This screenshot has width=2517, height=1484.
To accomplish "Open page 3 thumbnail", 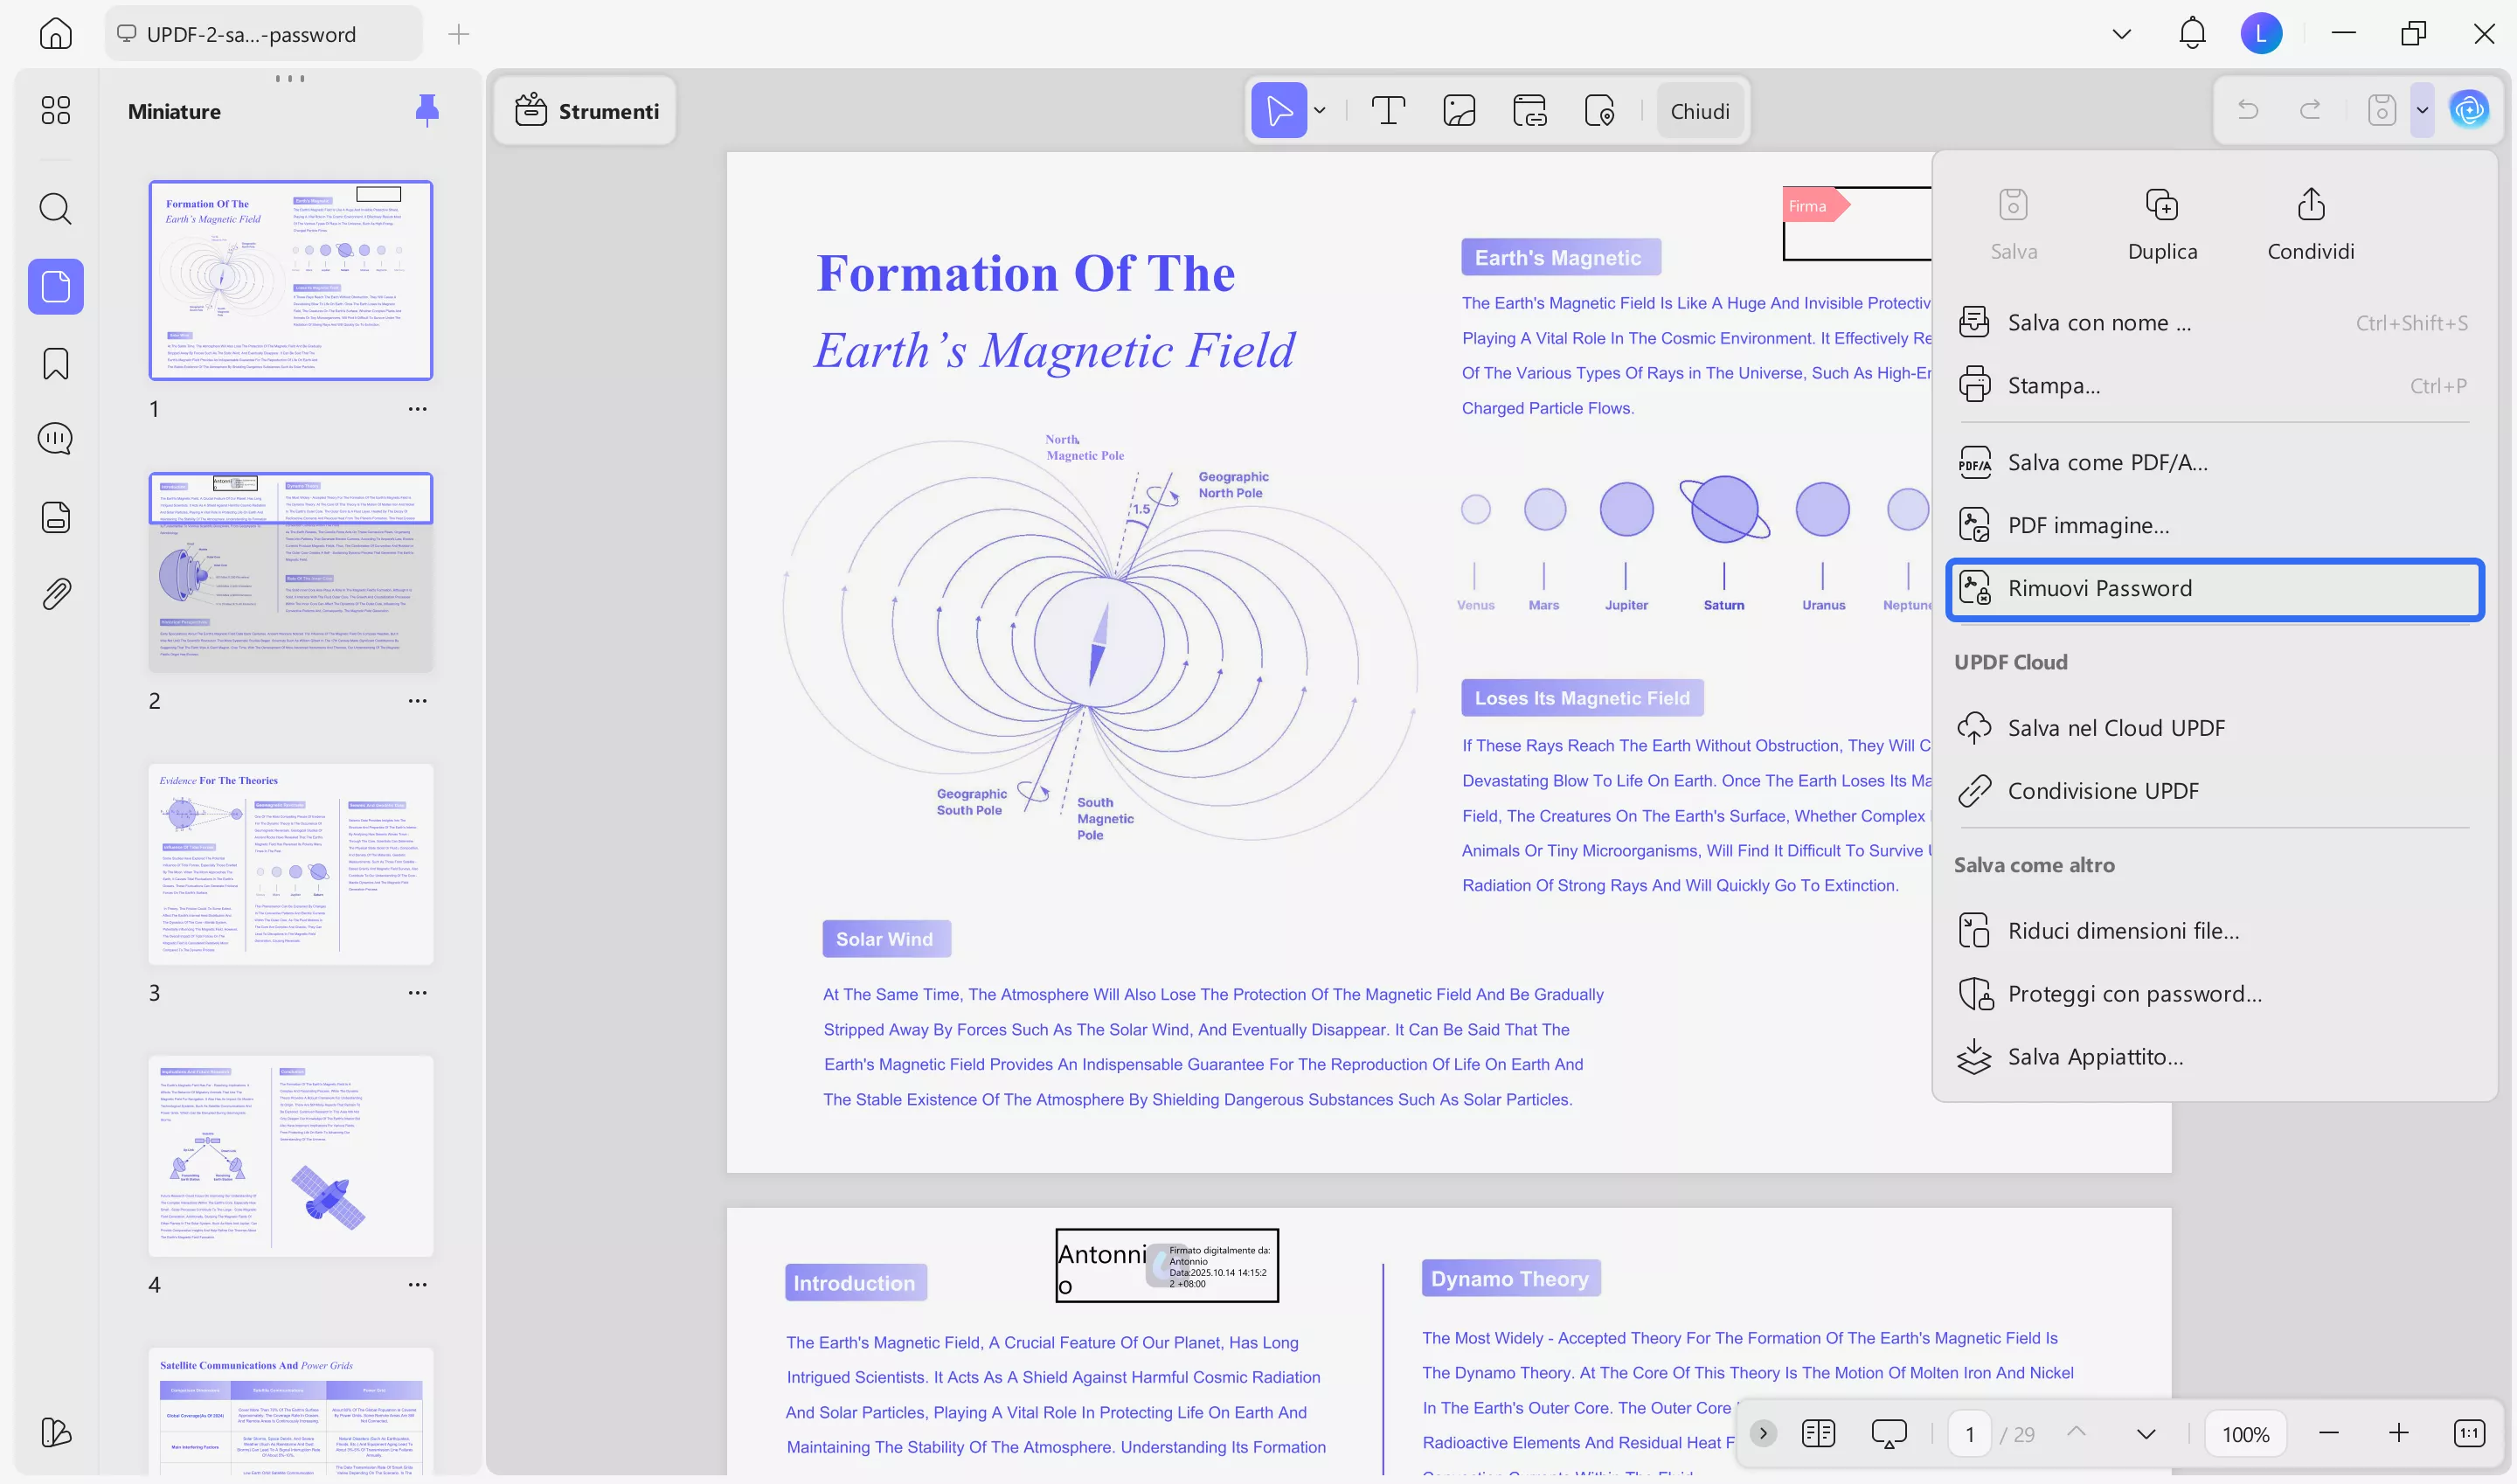I will 291,864.
